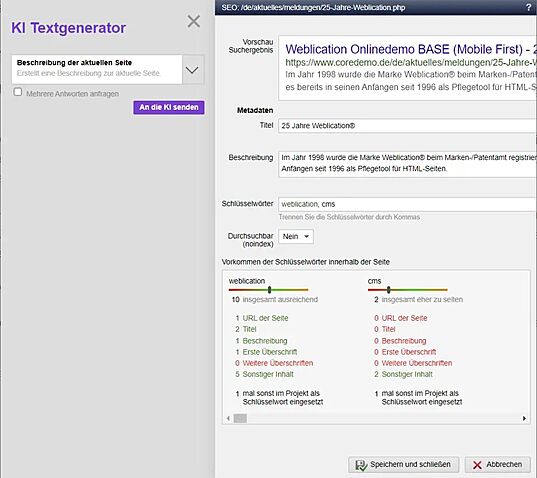The width and height of the screenshot is (537, 478).
Task: Click 'Erste Überschrift' under weblication
Action: tap(270, 352)
